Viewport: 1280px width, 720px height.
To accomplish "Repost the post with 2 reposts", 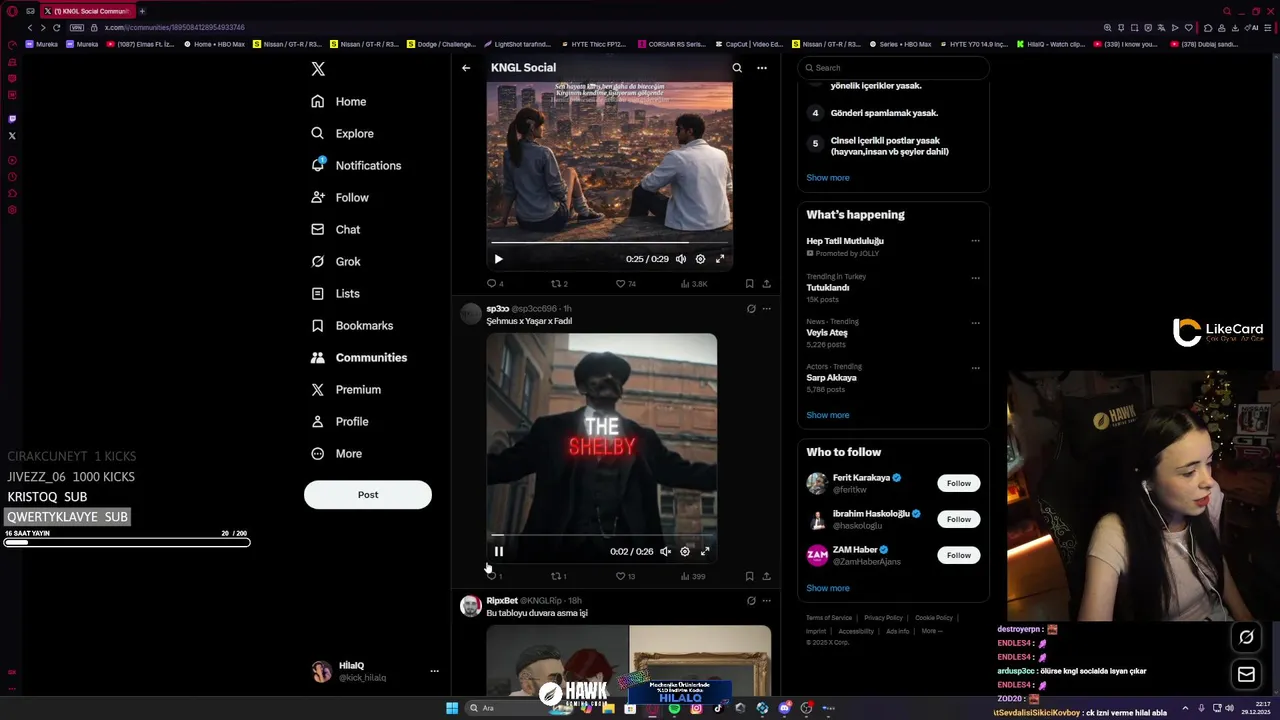I will (x=559, y=284).
